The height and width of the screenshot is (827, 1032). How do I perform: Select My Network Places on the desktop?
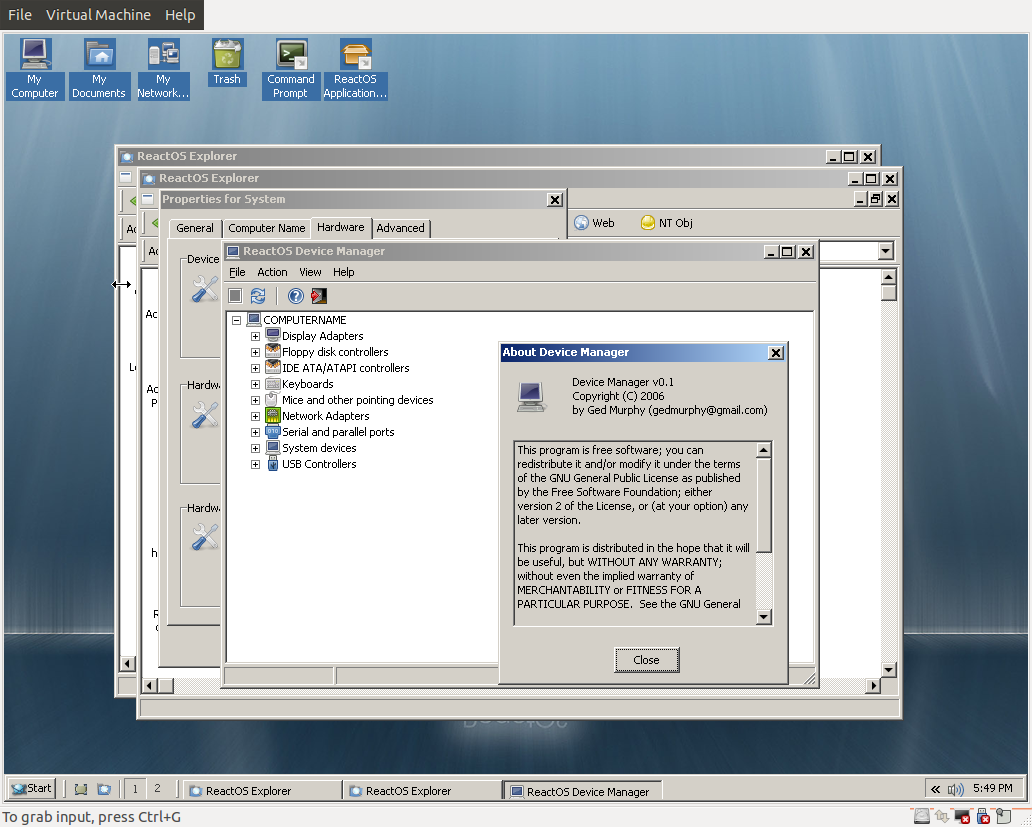162,55
